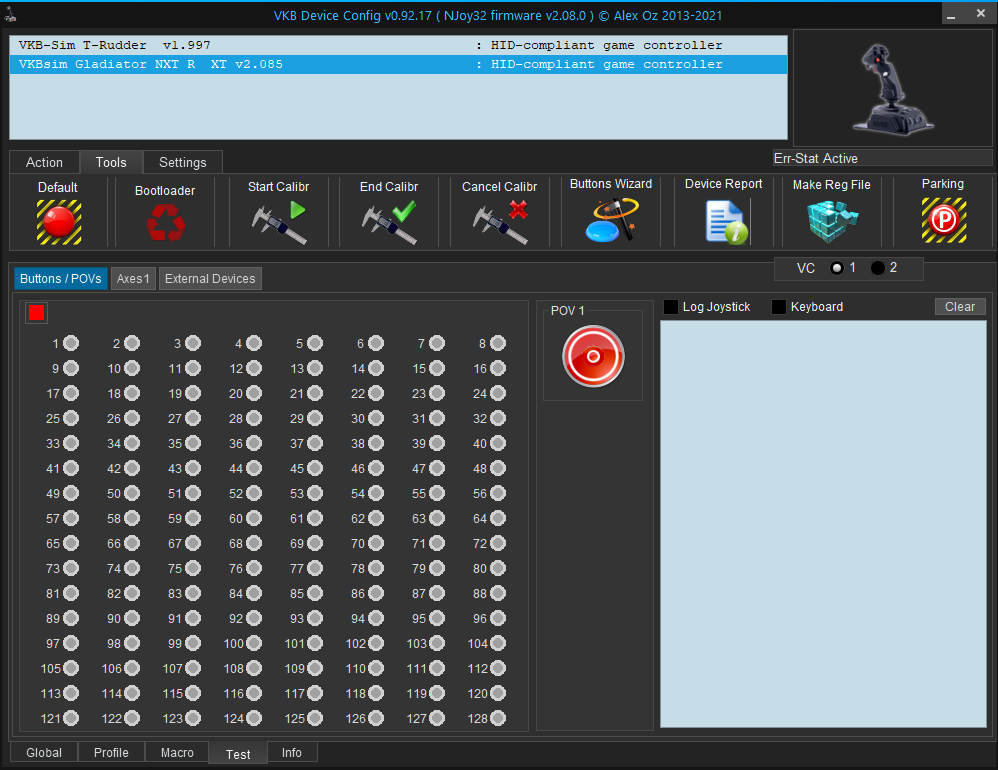Clear the joystick log
998x770 pixels.
point(960,307)
